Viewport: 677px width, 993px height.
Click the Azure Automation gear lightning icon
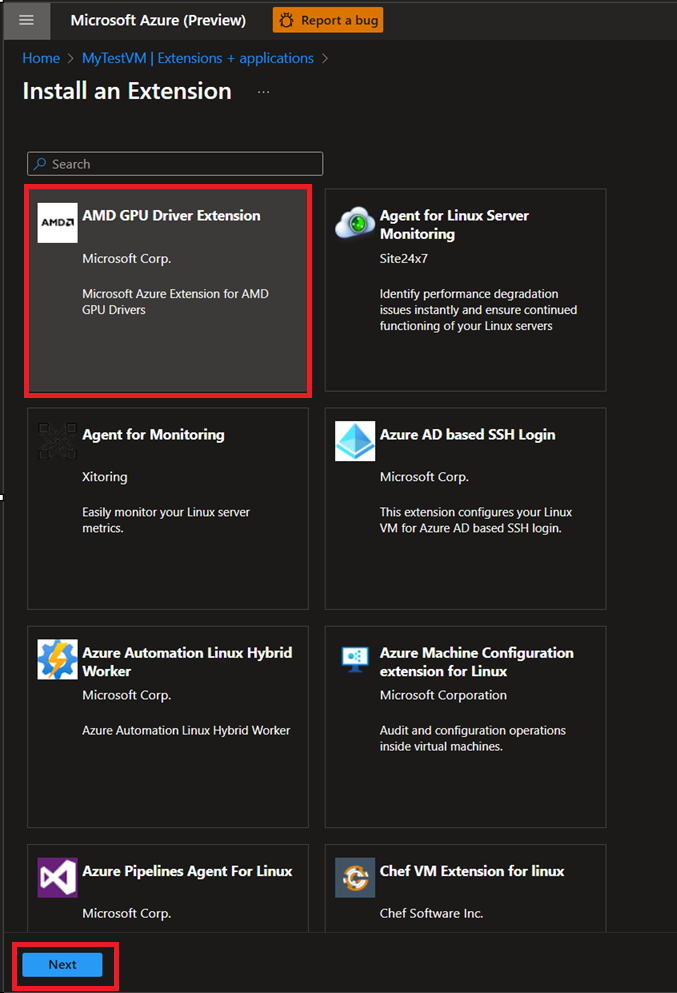[x=58, y=659]
